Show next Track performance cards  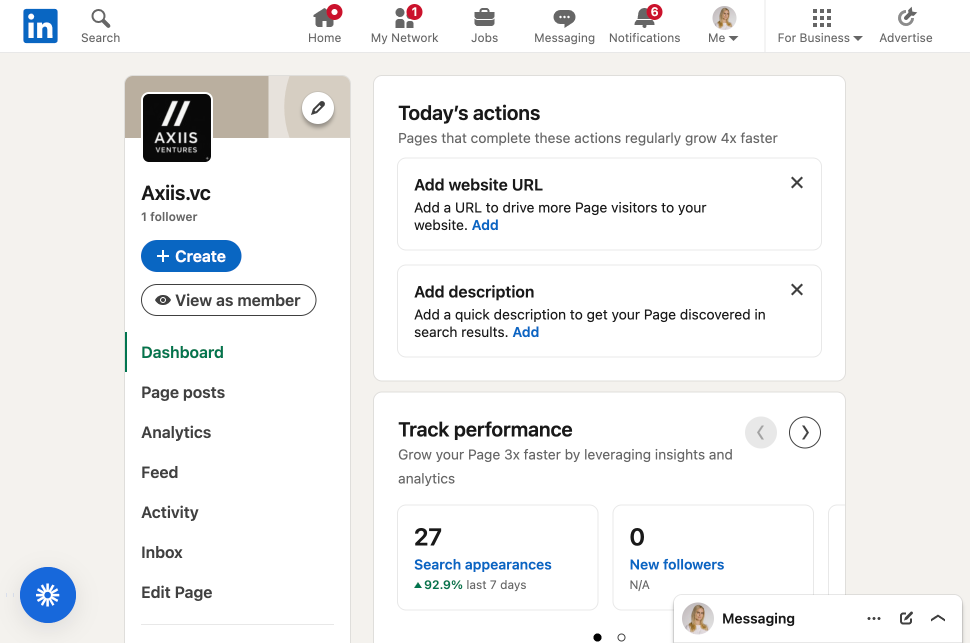[804, 432]
